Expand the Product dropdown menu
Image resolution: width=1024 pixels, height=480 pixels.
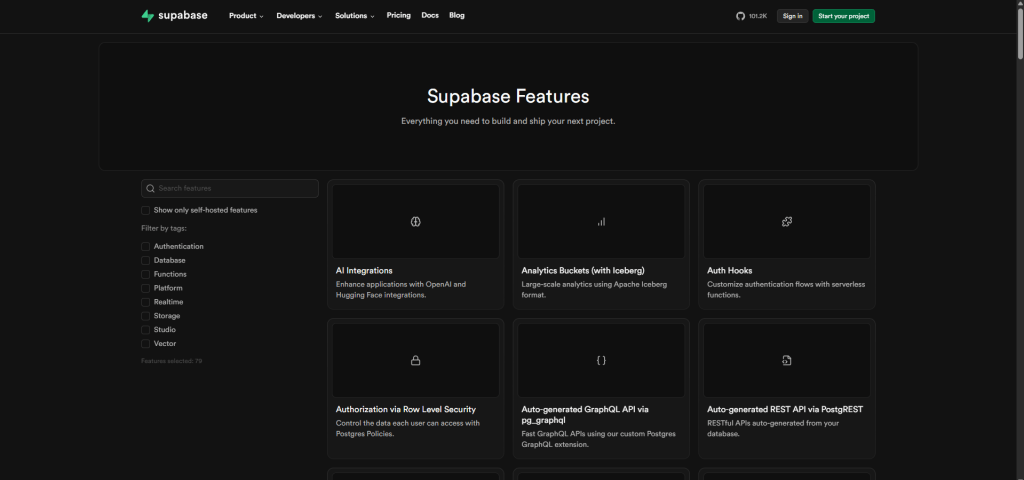(x=246, y=16)
